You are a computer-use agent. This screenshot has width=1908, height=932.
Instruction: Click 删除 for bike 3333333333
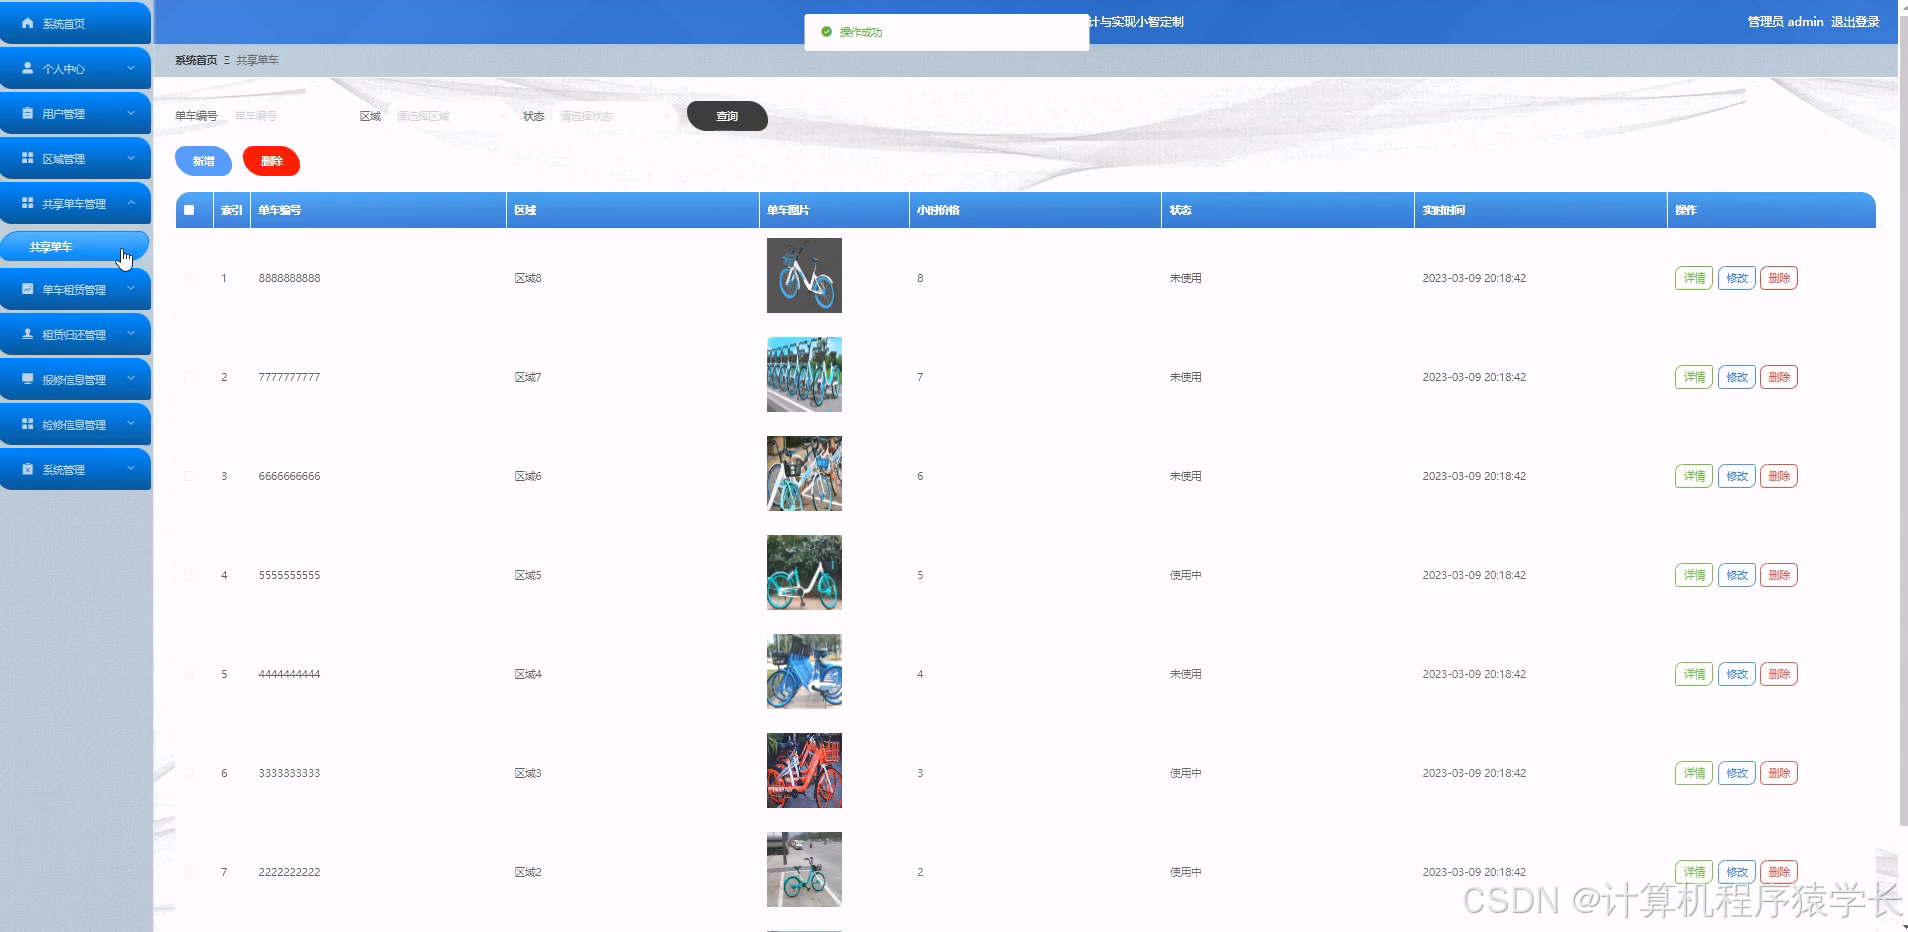tap(1779, 773)
